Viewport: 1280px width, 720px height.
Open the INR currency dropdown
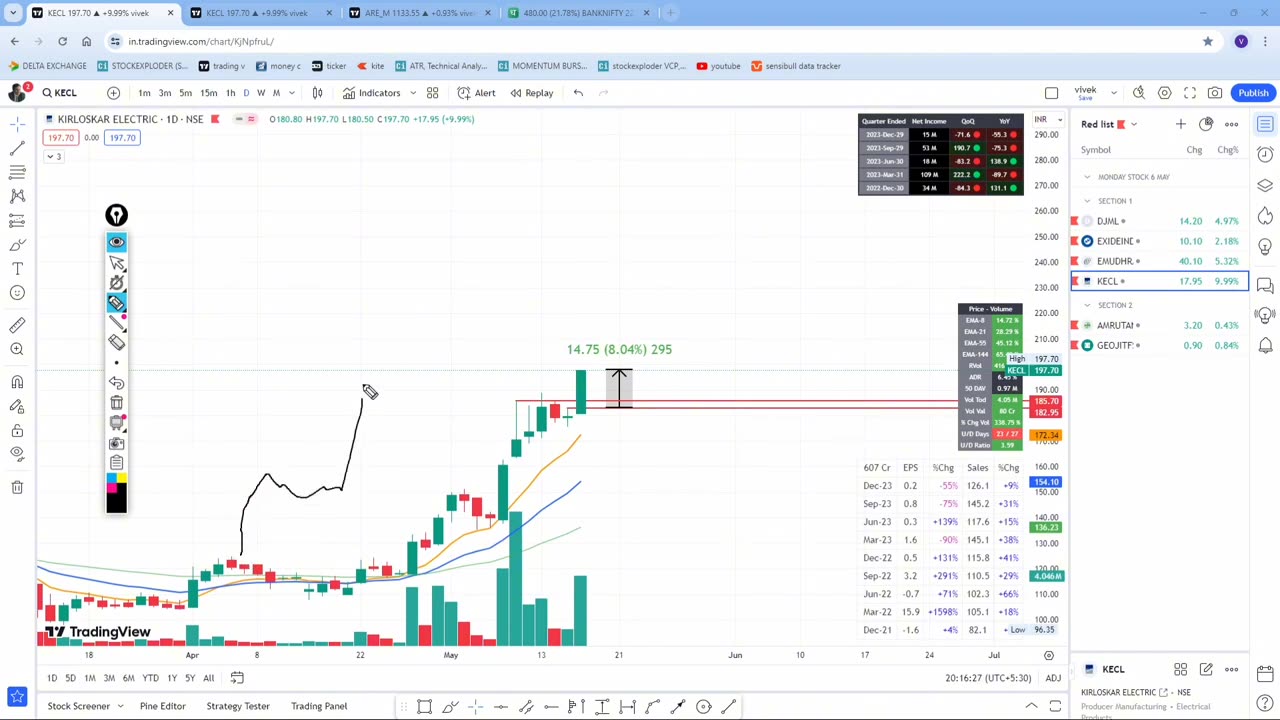coord(1046,119)
